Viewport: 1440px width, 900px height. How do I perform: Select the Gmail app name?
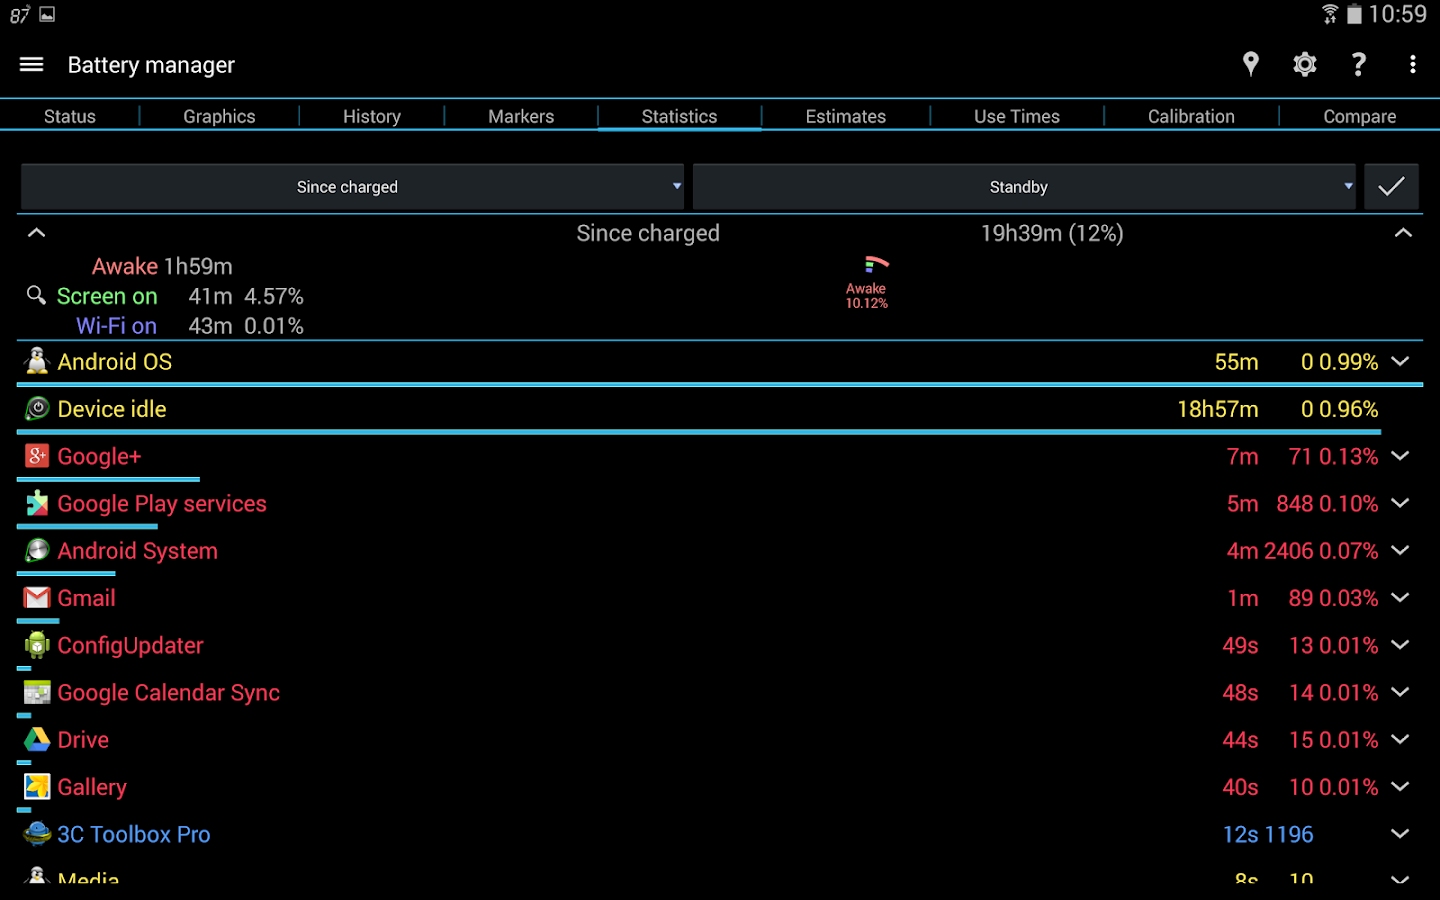[86, 598]
